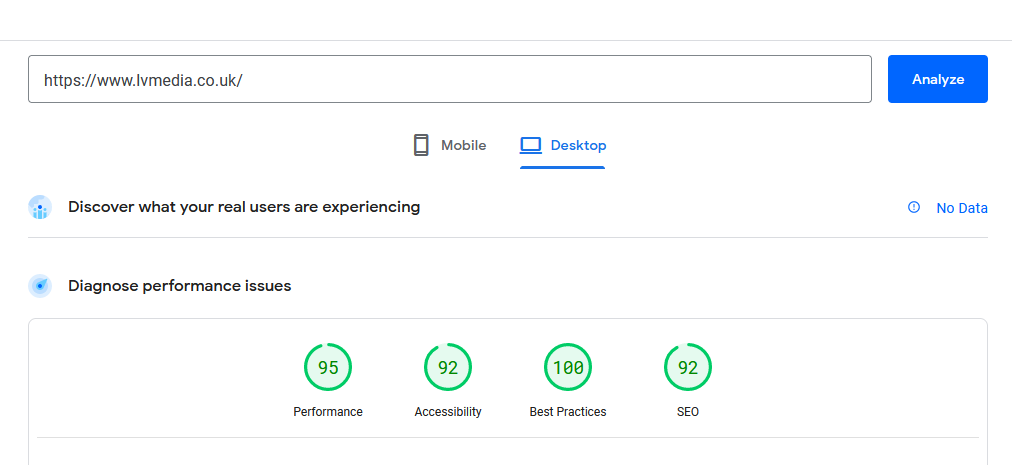Jump to the Accessibility label
This screenshot has width=1012, height=465.
point(448,411)
